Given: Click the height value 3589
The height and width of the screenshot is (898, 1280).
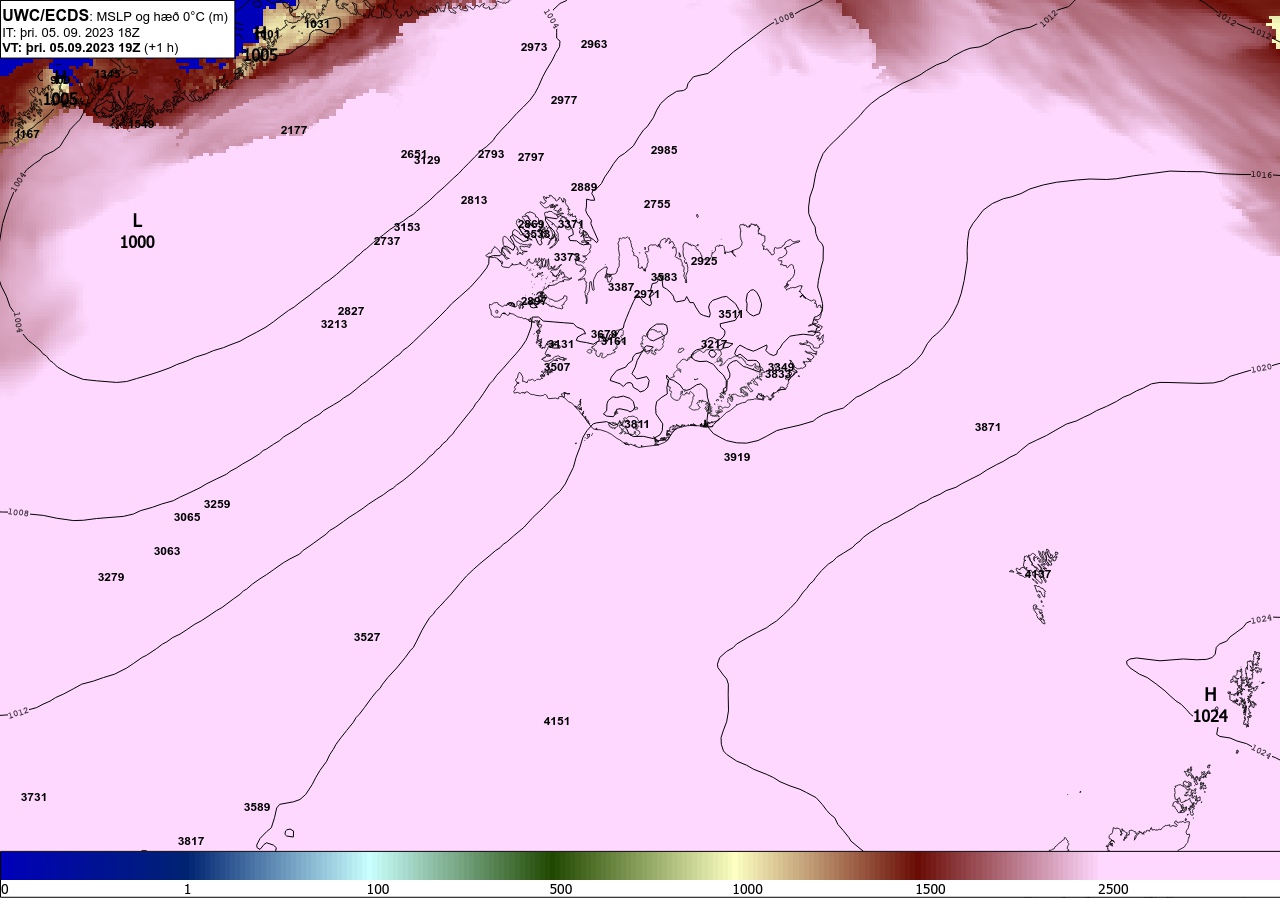Looking at the screenshot, I should 257,807.
